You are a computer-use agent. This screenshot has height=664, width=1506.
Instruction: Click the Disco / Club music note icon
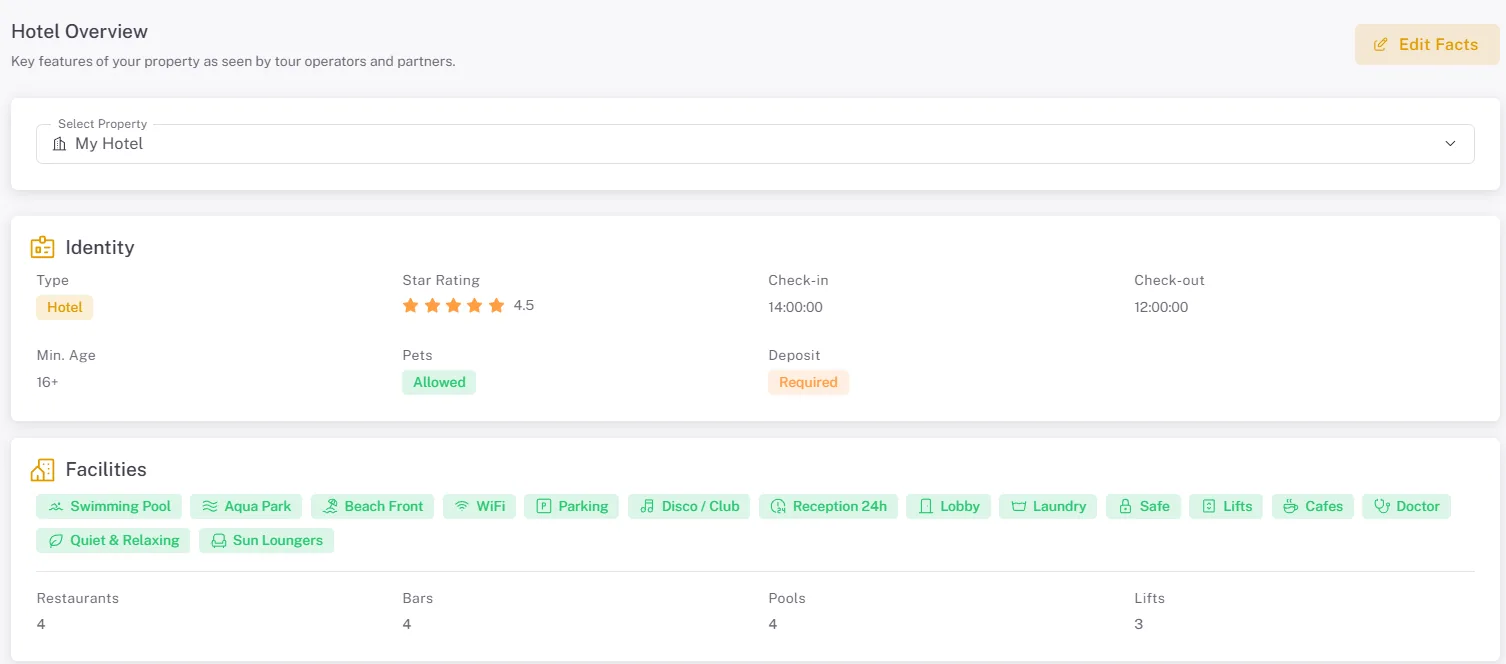[647, 507]
